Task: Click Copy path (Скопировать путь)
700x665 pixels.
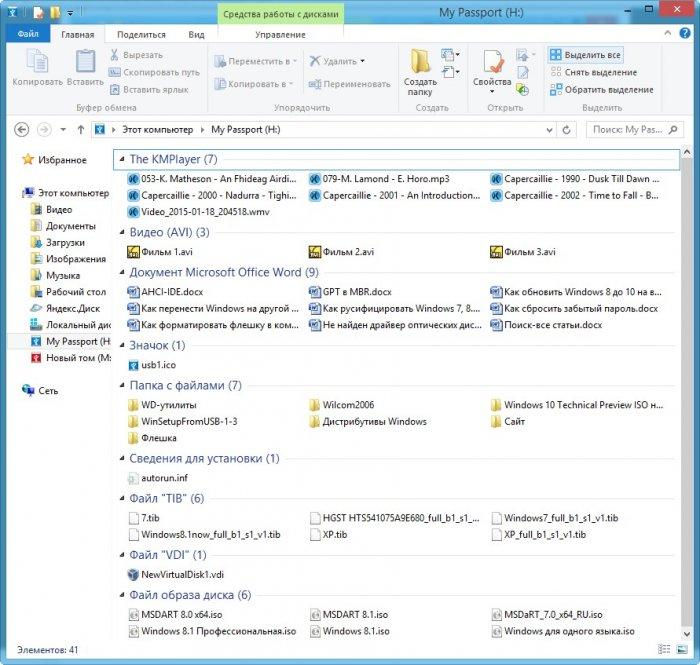Action: 154,72
